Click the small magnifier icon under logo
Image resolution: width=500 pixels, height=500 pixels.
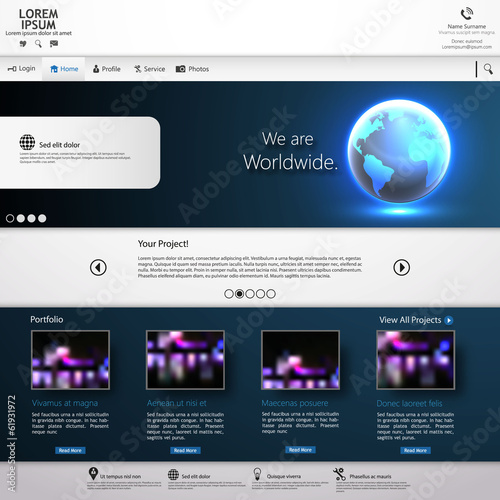[x=38, y=44]
